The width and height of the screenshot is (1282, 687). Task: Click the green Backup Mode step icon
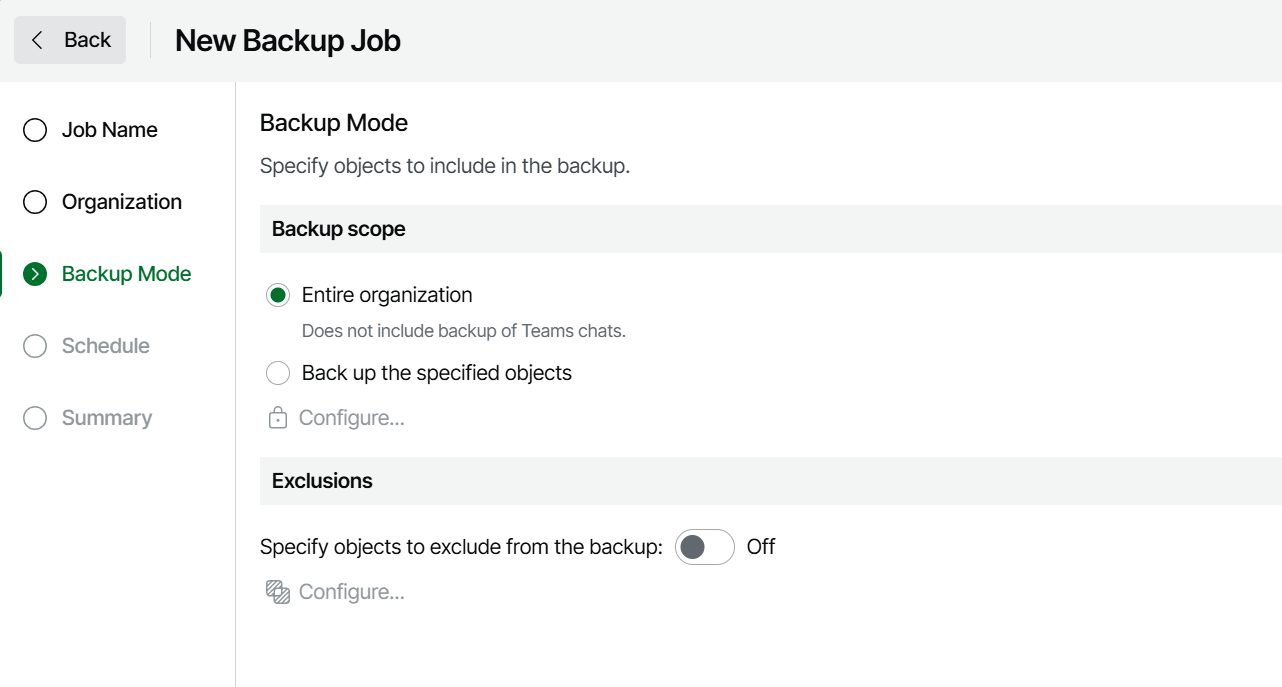pyautogui.click(x=35, y=274)
